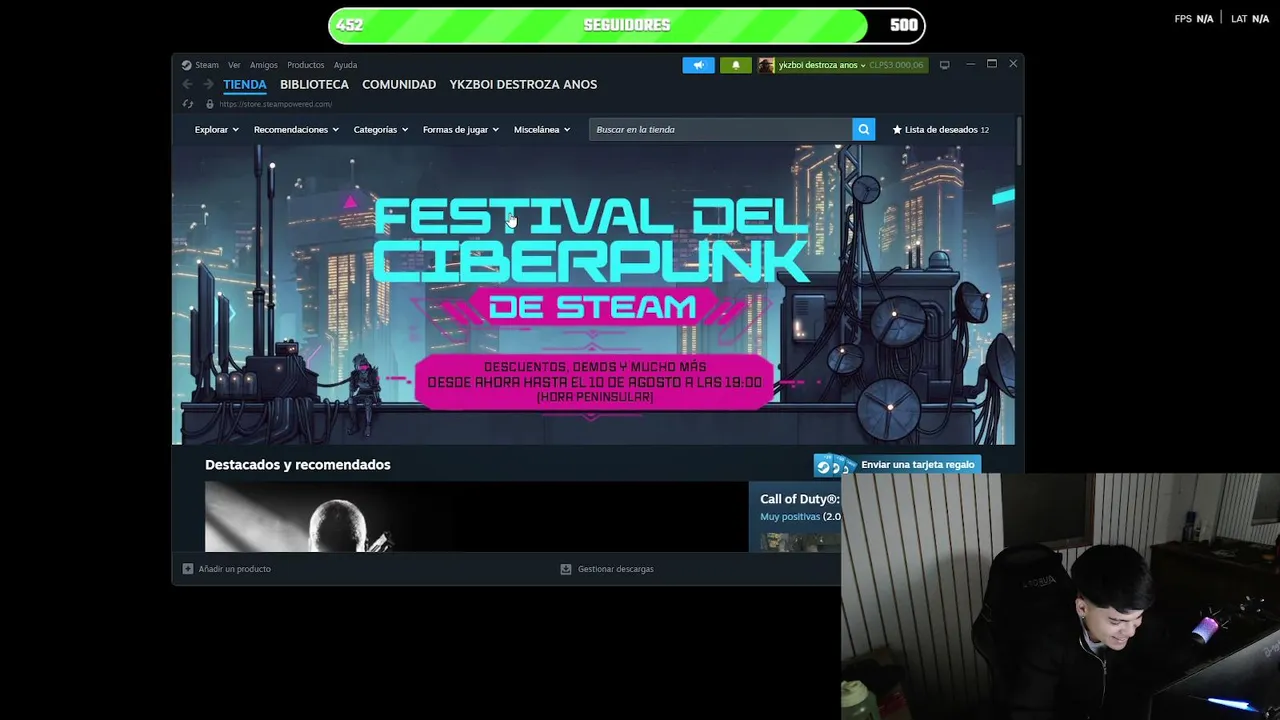This screenshot has width=1280, height=720.
Task: Switch to the COMUNIDAD tab
Action: [399, 84]
